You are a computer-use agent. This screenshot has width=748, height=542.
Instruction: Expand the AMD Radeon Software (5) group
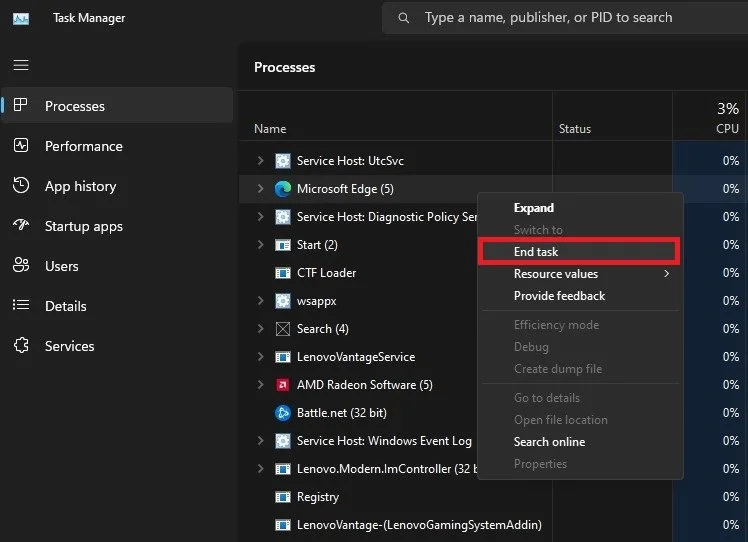tap(260, 384)
